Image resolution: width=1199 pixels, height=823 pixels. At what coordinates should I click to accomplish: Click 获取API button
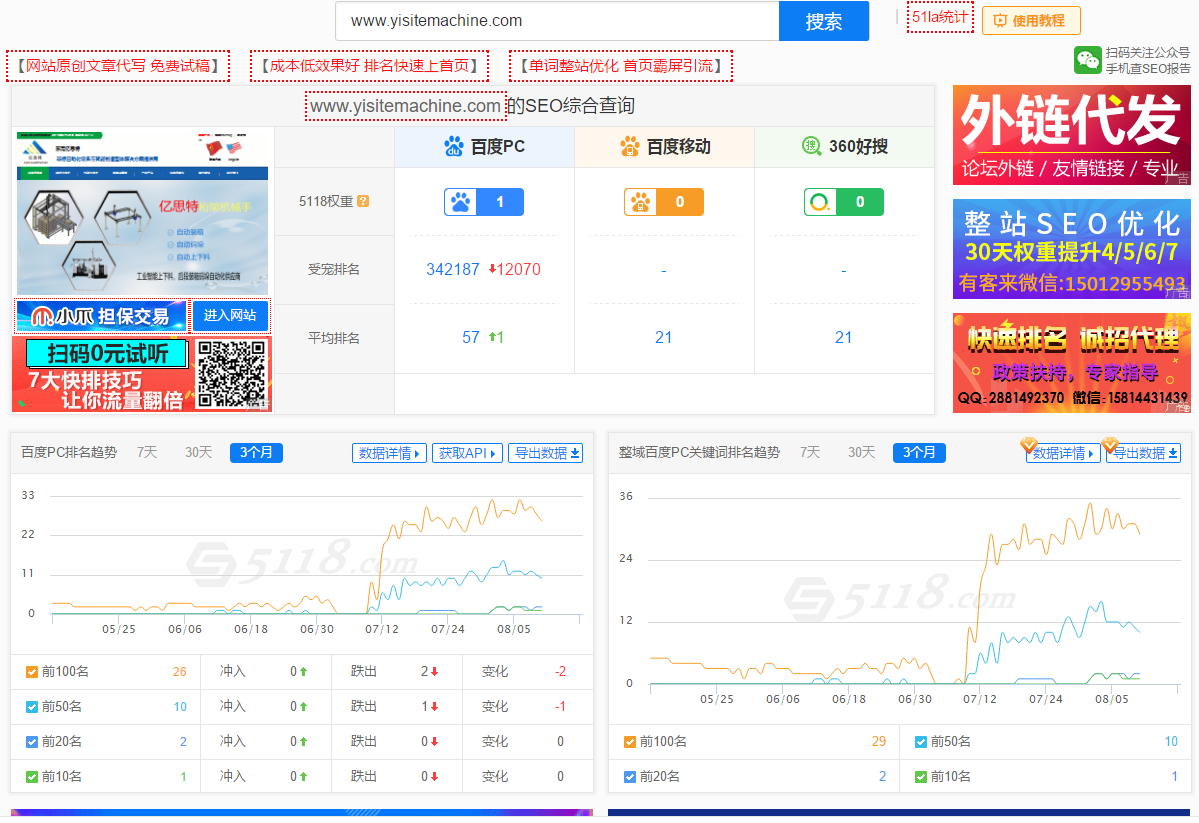[467, 453]
